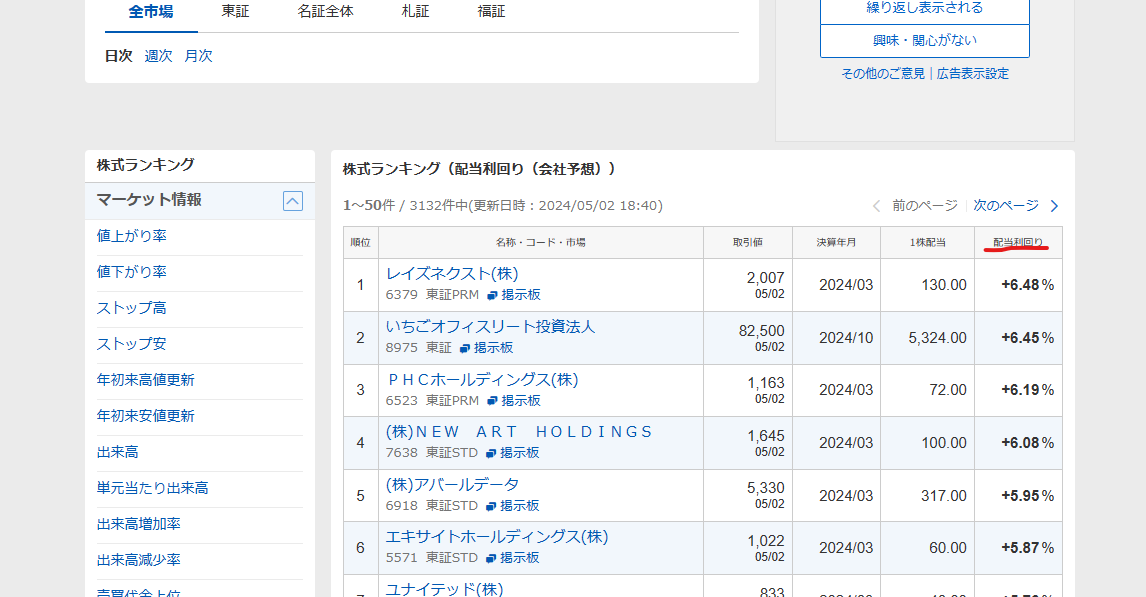Viewport: 1146px width, 597px height.
Task: Open 値上がり率 ranking in sidebar
Action: click(132, 236)
